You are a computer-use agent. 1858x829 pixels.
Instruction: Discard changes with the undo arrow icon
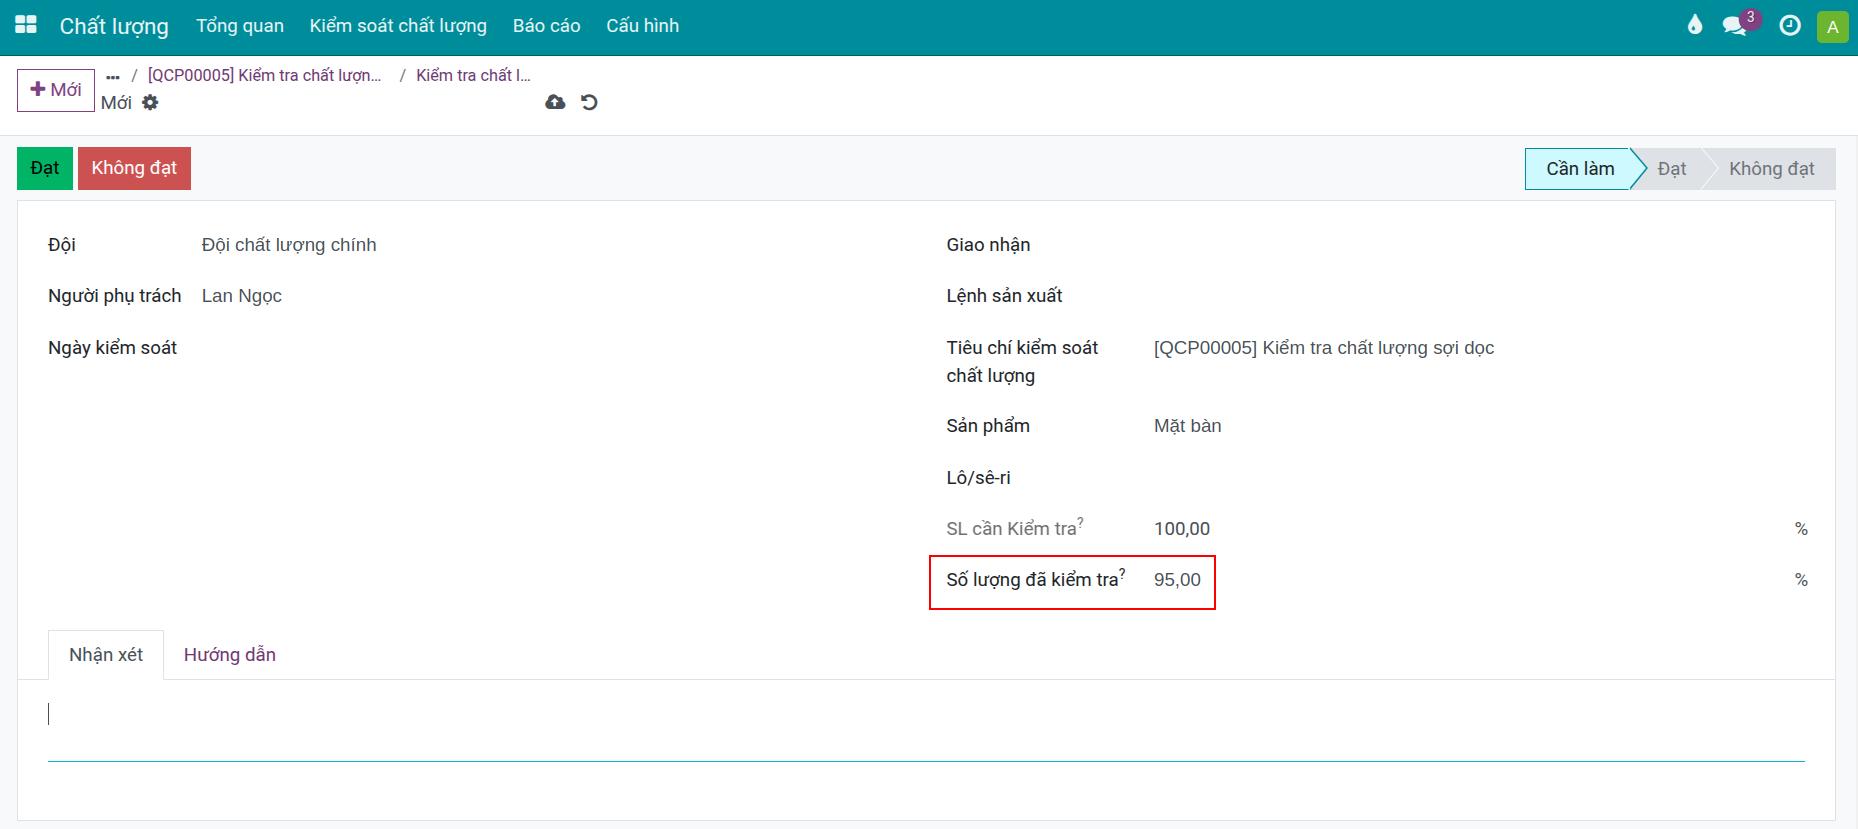point(589,102)
